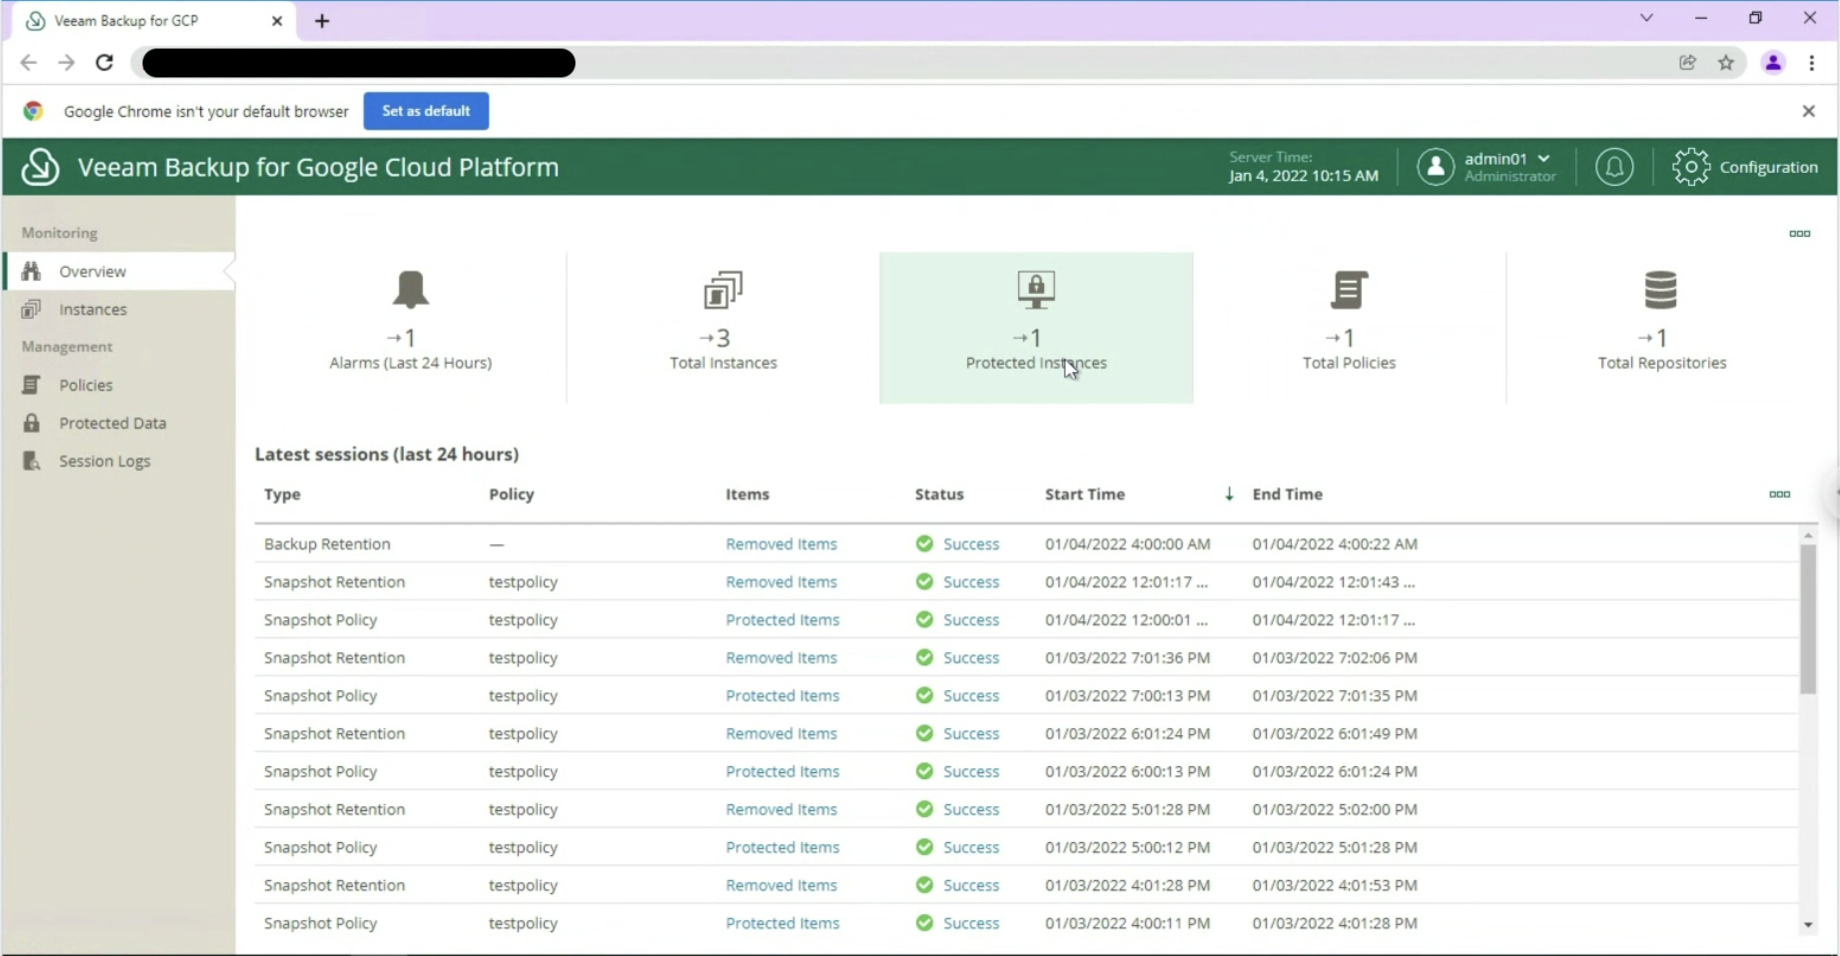Viewport: 1840px width, 956px height.
Task: Open the Total Policies document icon
Action: pos(1349,289)
